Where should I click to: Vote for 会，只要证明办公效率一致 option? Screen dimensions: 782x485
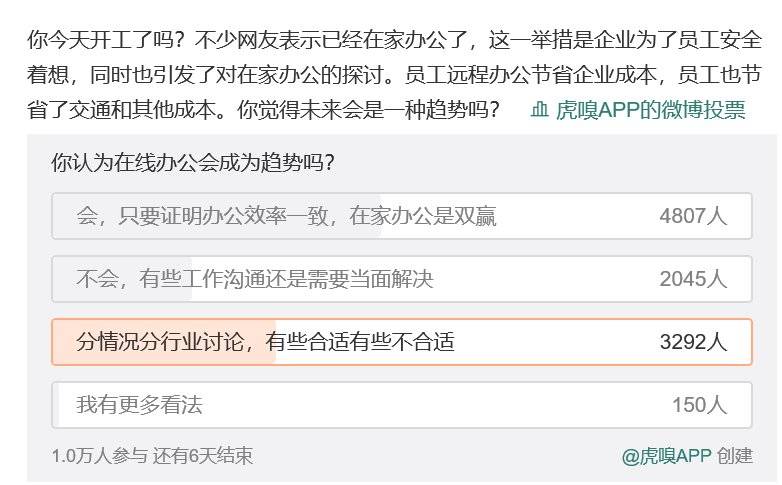point(286,216)
